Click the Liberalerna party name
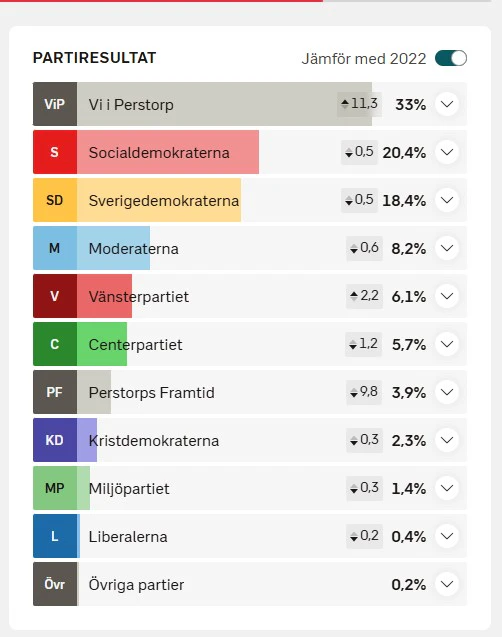This screenshot has width=502, height=637. pyautogui.click(x=128, y=537)
